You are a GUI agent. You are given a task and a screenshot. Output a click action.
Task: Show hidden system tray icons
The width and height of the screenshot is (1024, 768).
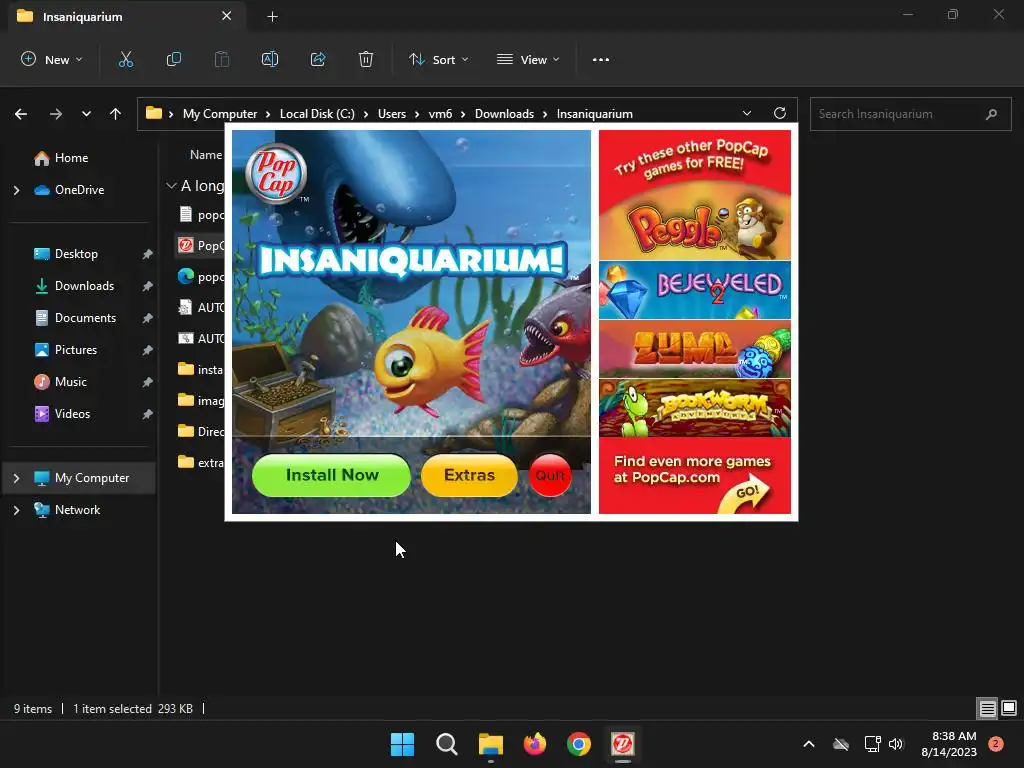808,744
